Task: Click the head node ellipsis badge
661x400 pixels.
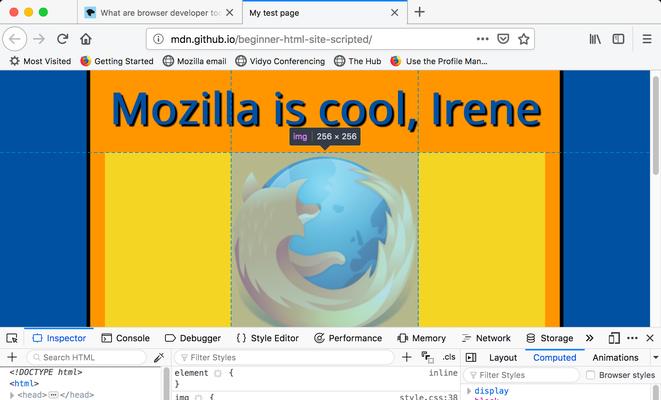Action: [54, 395]
